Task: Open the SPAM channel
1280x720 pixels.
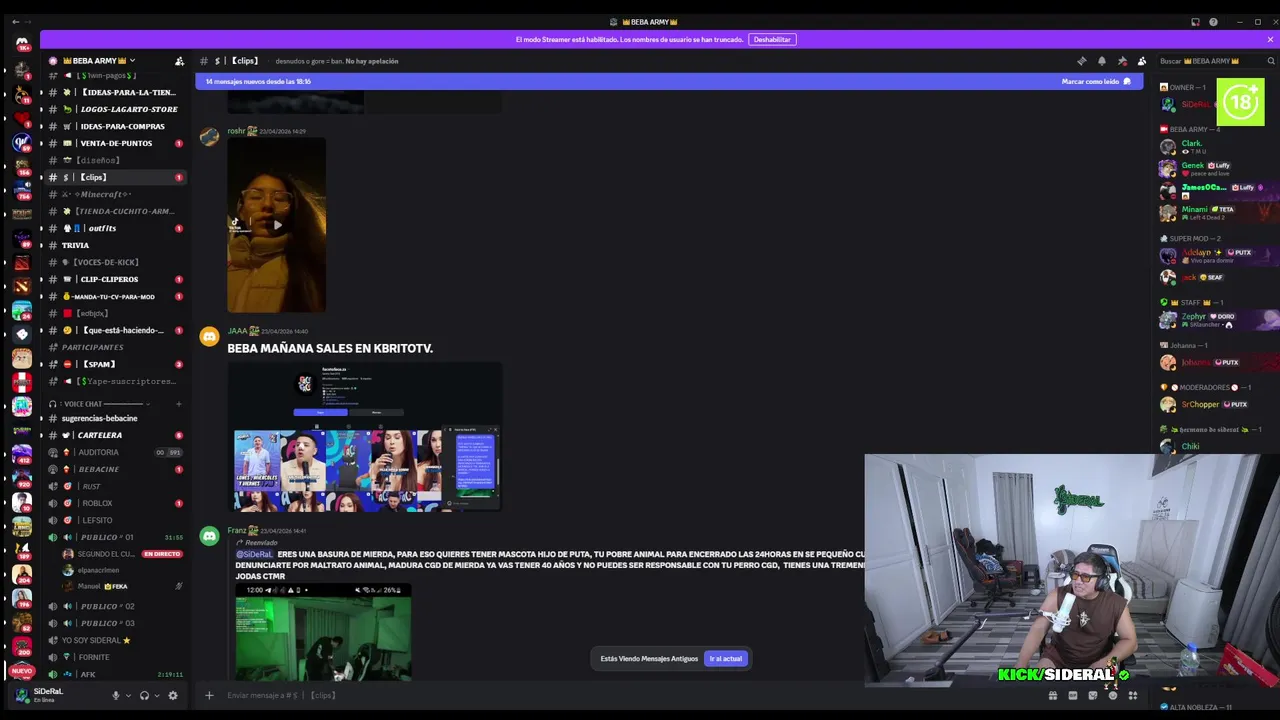Action: point(114,364)
